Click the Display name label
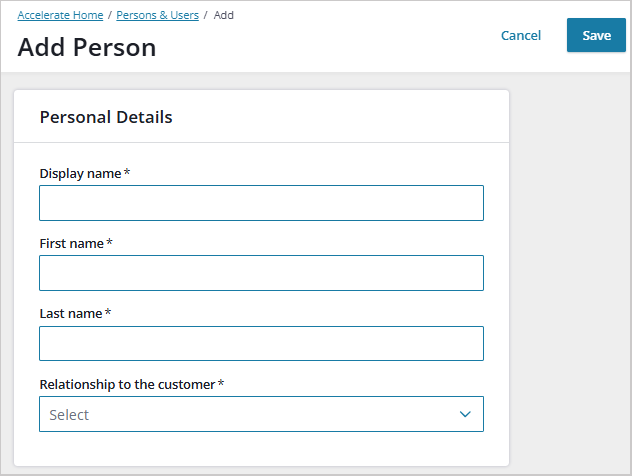 pos(80,174)
